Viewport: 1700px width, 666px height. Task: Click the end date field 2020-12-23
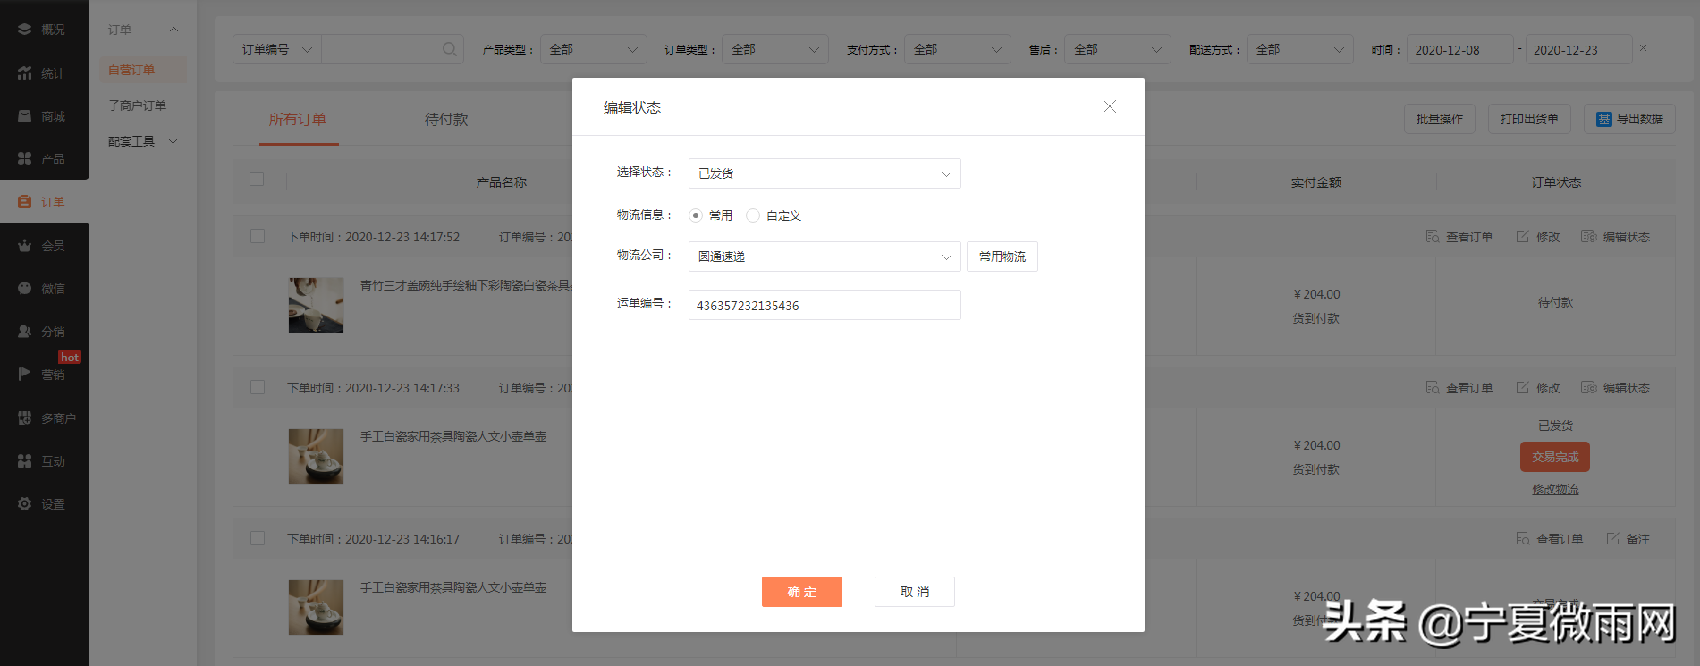1579,49
